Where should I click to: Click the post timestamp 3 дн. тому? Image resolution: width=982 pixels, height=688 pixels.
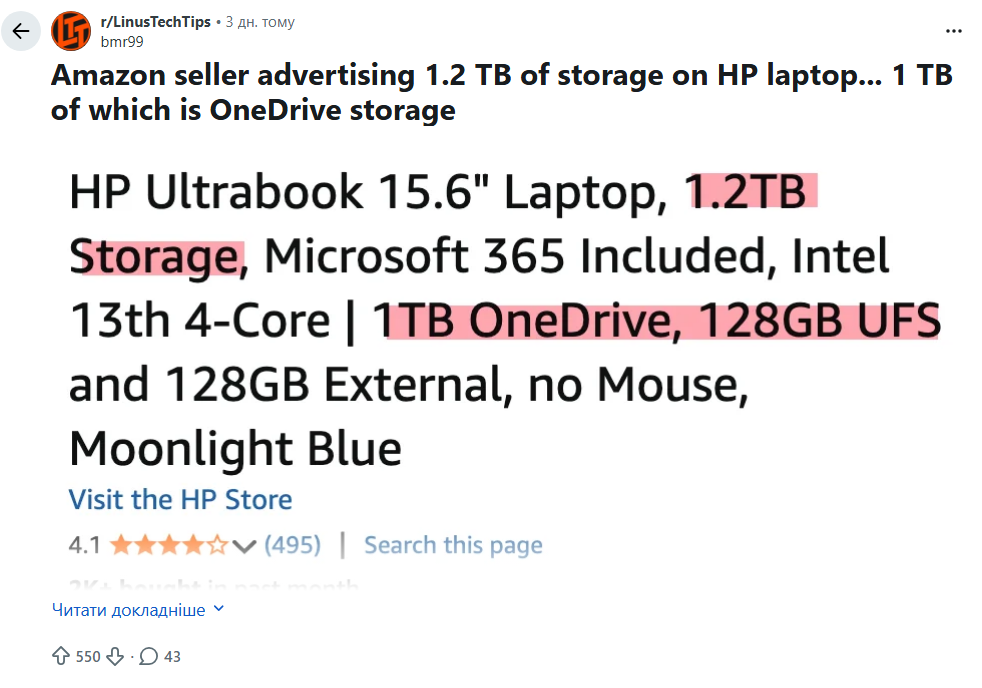pos(260,22)
